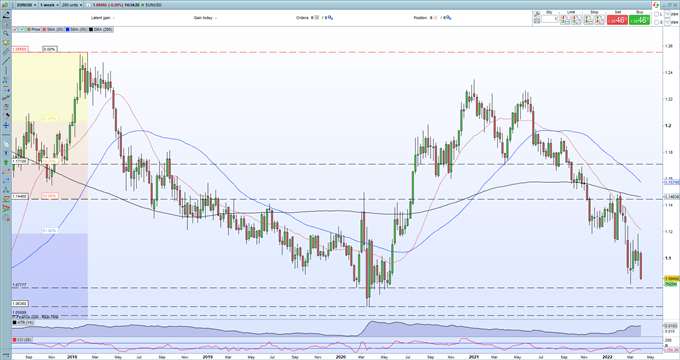Select the SMA (200) indicator label
The image size is (680, 360).
pos(101,29)
